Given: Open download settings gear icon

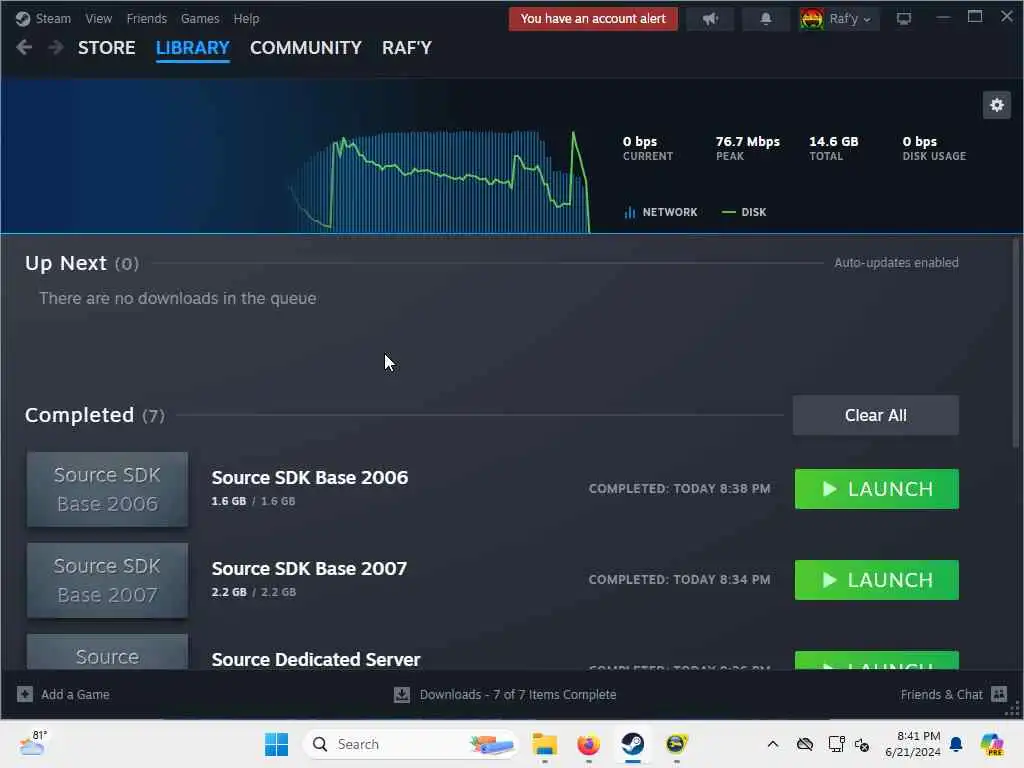Looking at the screenshot, I should pyautogui.click(x=997, y=105).
